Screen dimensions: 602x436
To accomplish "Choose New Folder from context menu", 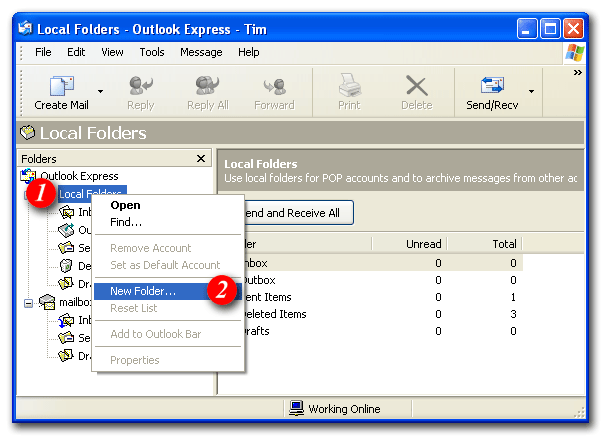I will click(143, 291).
